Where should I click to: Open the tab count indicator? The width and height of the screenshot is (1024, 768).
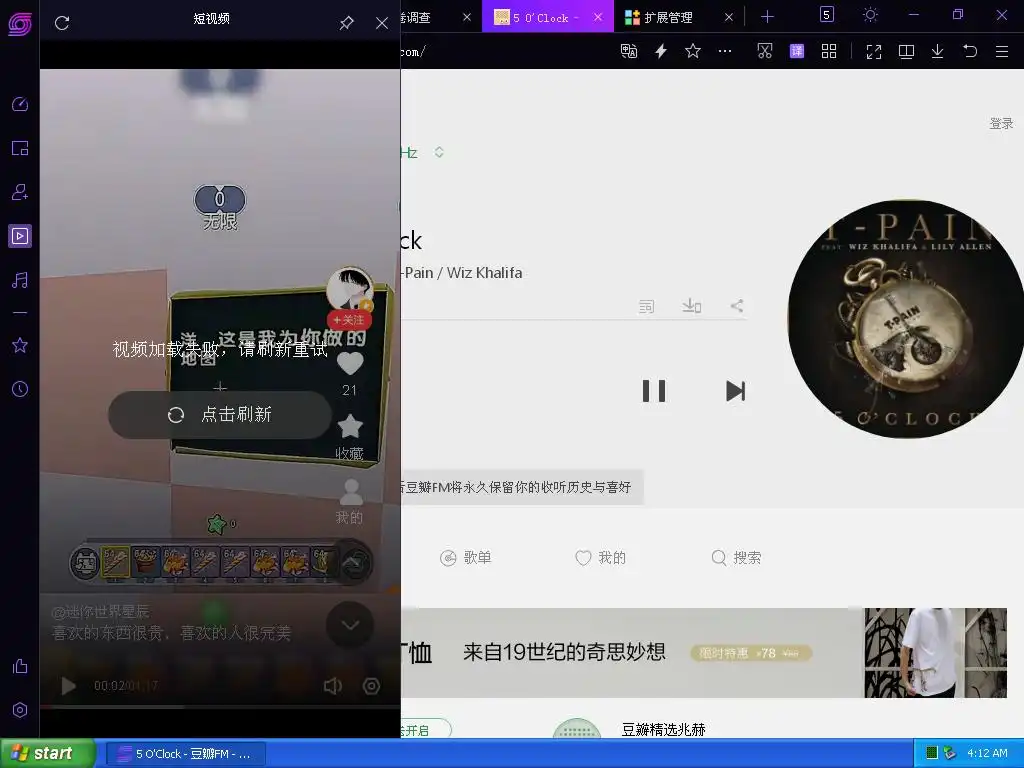pyautogui.click(x=827, y=14)
